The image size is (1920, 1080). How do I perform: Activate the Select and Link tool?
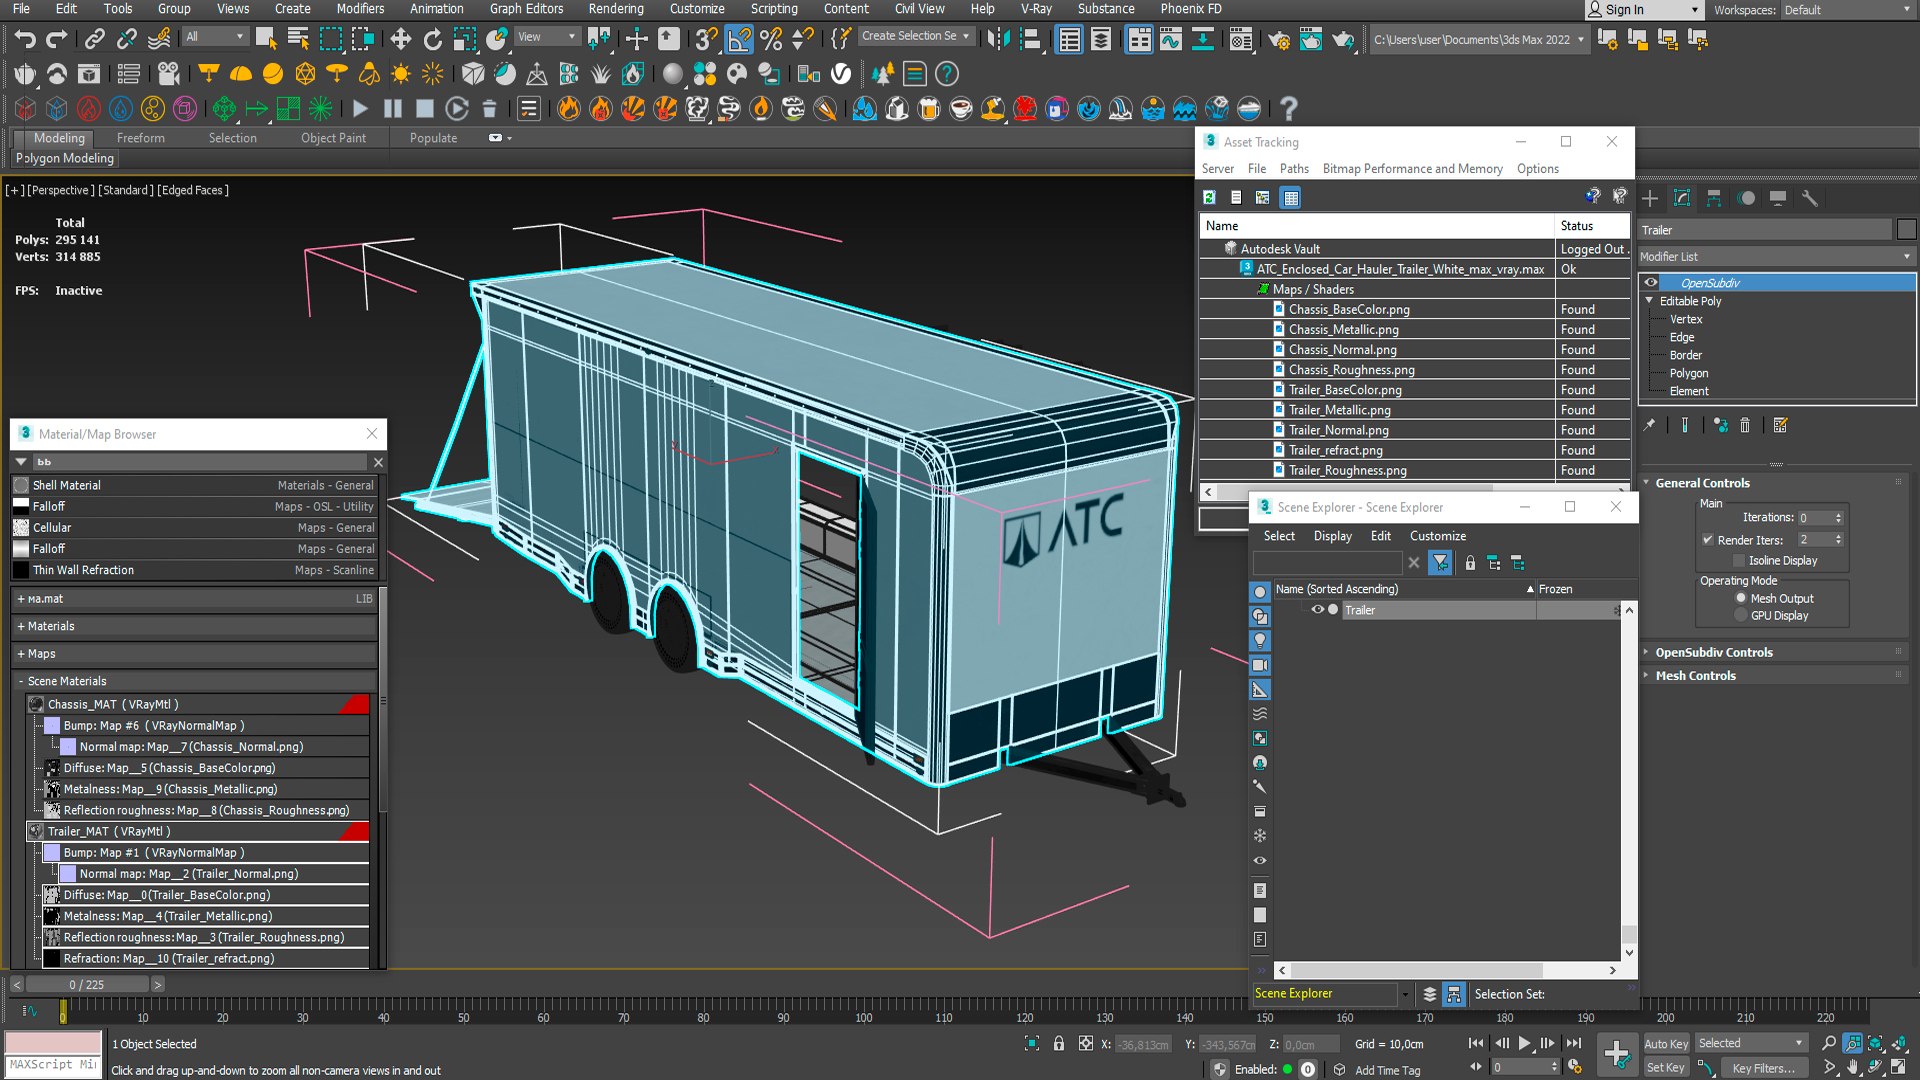click(94, 39)
